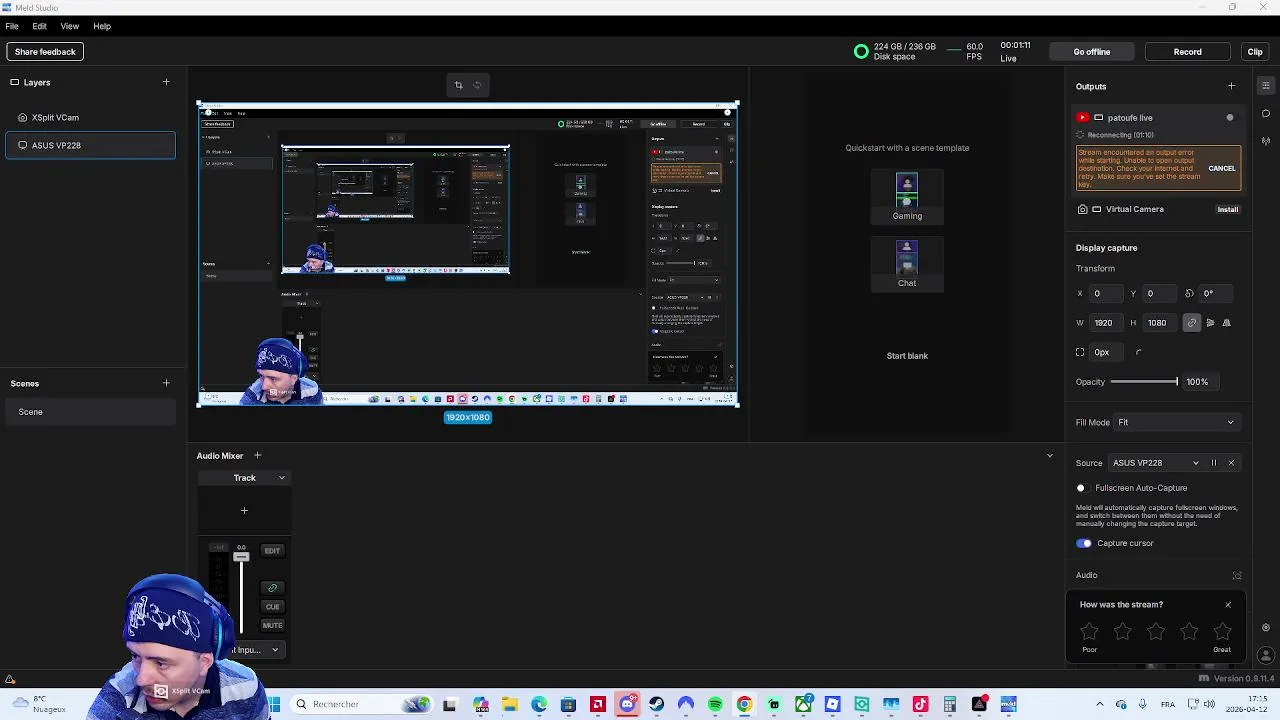
Task: Open Google Chrome from the taskbar
Action: 744,704
